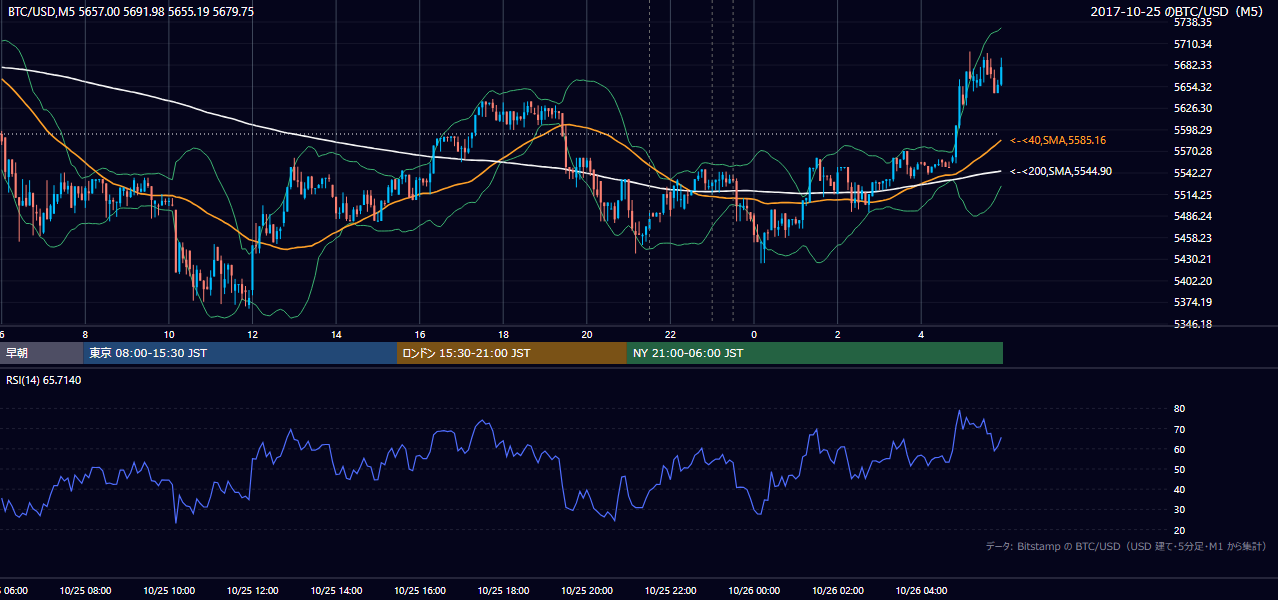Image resolution: width=1278 pixels, height=600 pixels.
Task: Click the Bitstamp data source note
Action: tap(1126, 546)
